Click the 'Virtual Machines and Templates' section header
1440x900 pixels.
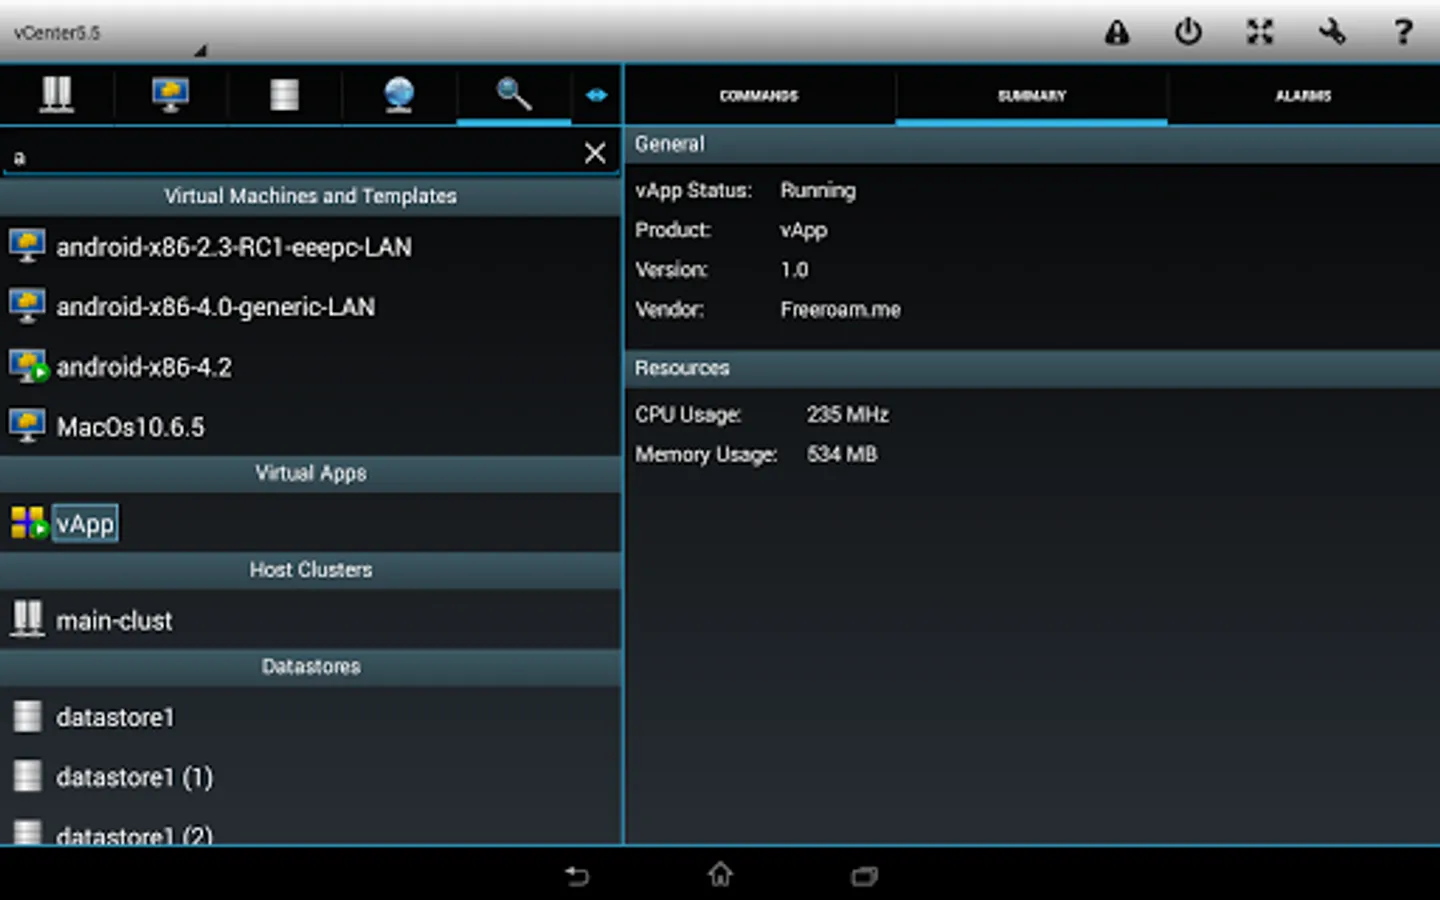coord(310,197)
